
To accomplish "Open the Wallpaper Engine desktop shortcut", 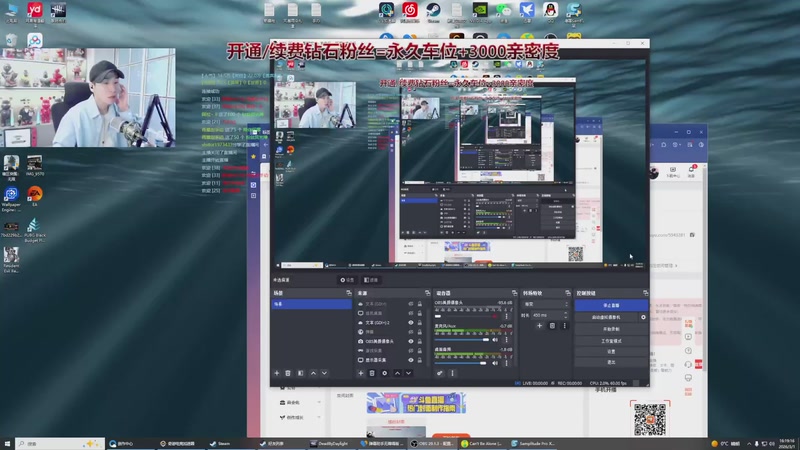I will 11,198.
